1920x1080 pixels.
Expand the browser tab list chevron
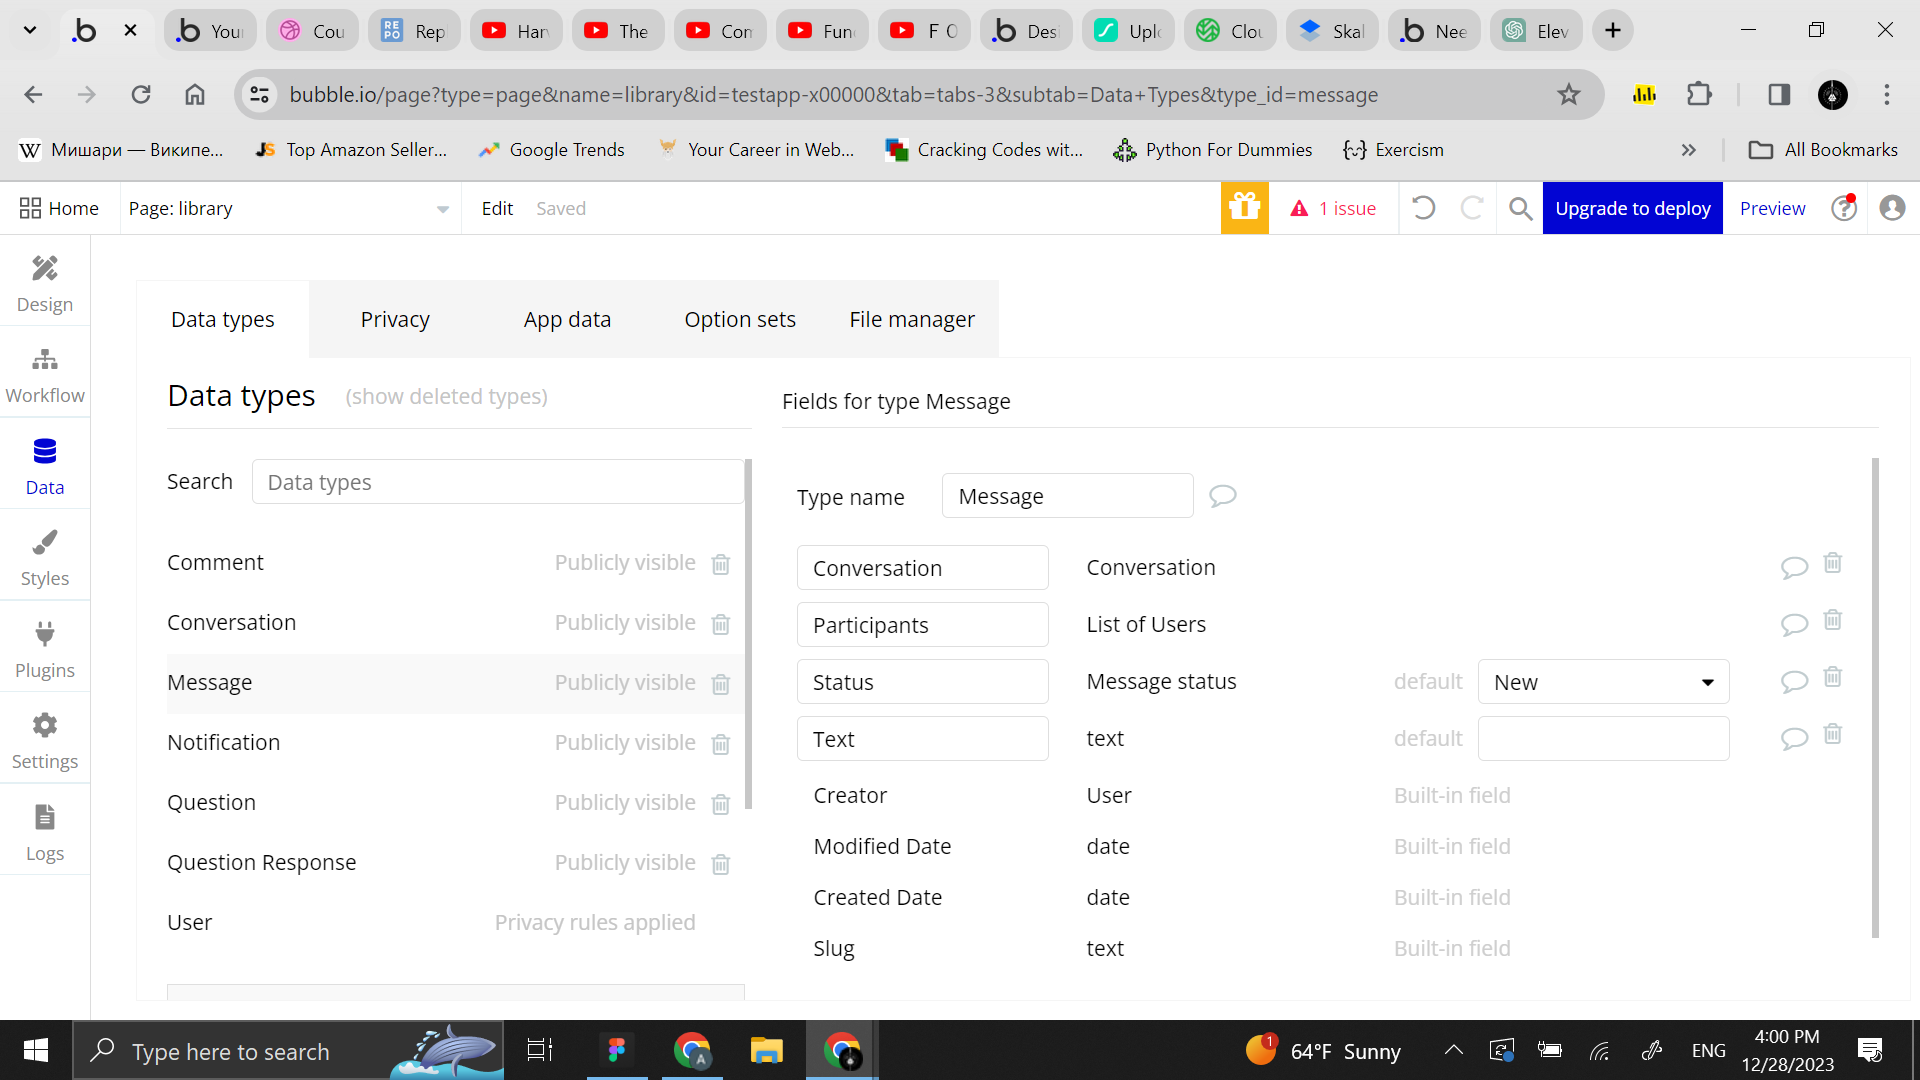tap(30, 30)
